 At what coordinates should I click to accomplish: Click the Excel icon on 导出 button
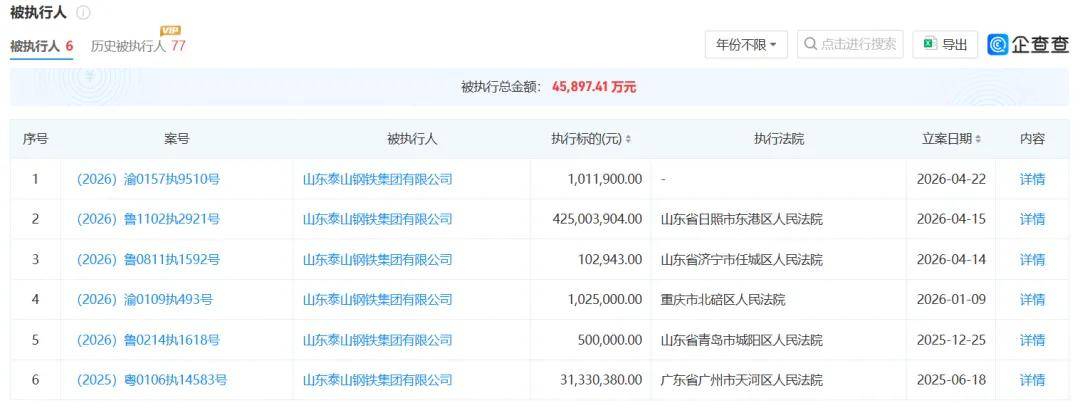tap(931, 44)
